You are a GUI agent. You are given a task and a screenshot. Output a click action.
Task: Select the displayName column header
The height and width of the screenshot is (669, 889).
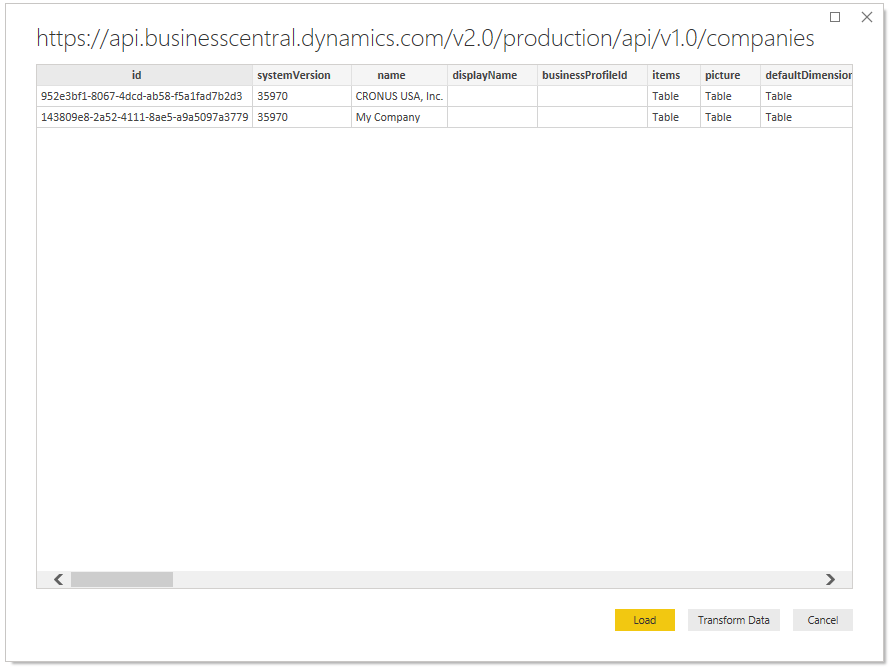490,75
